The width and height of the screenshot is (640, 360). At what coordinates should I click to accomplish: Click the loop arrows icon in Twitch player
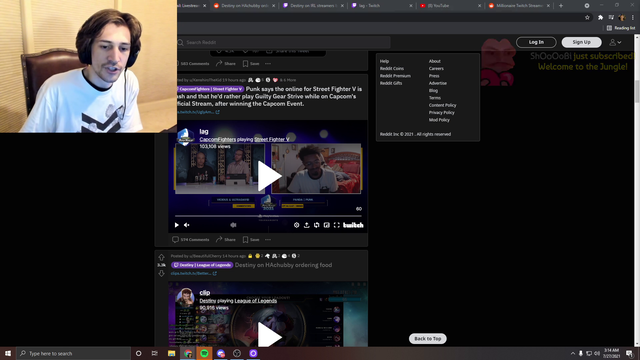point(316,225)
